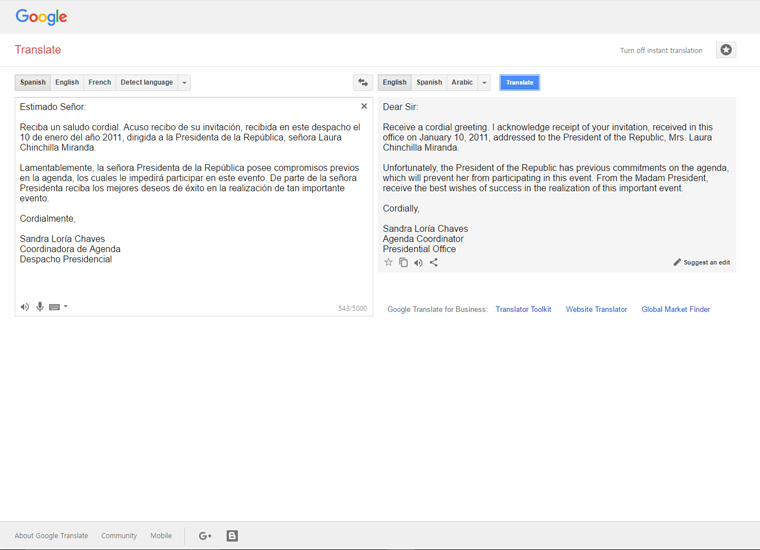Click the blue Translate button
Screen dimensions: 760x550
pos(520,82)
